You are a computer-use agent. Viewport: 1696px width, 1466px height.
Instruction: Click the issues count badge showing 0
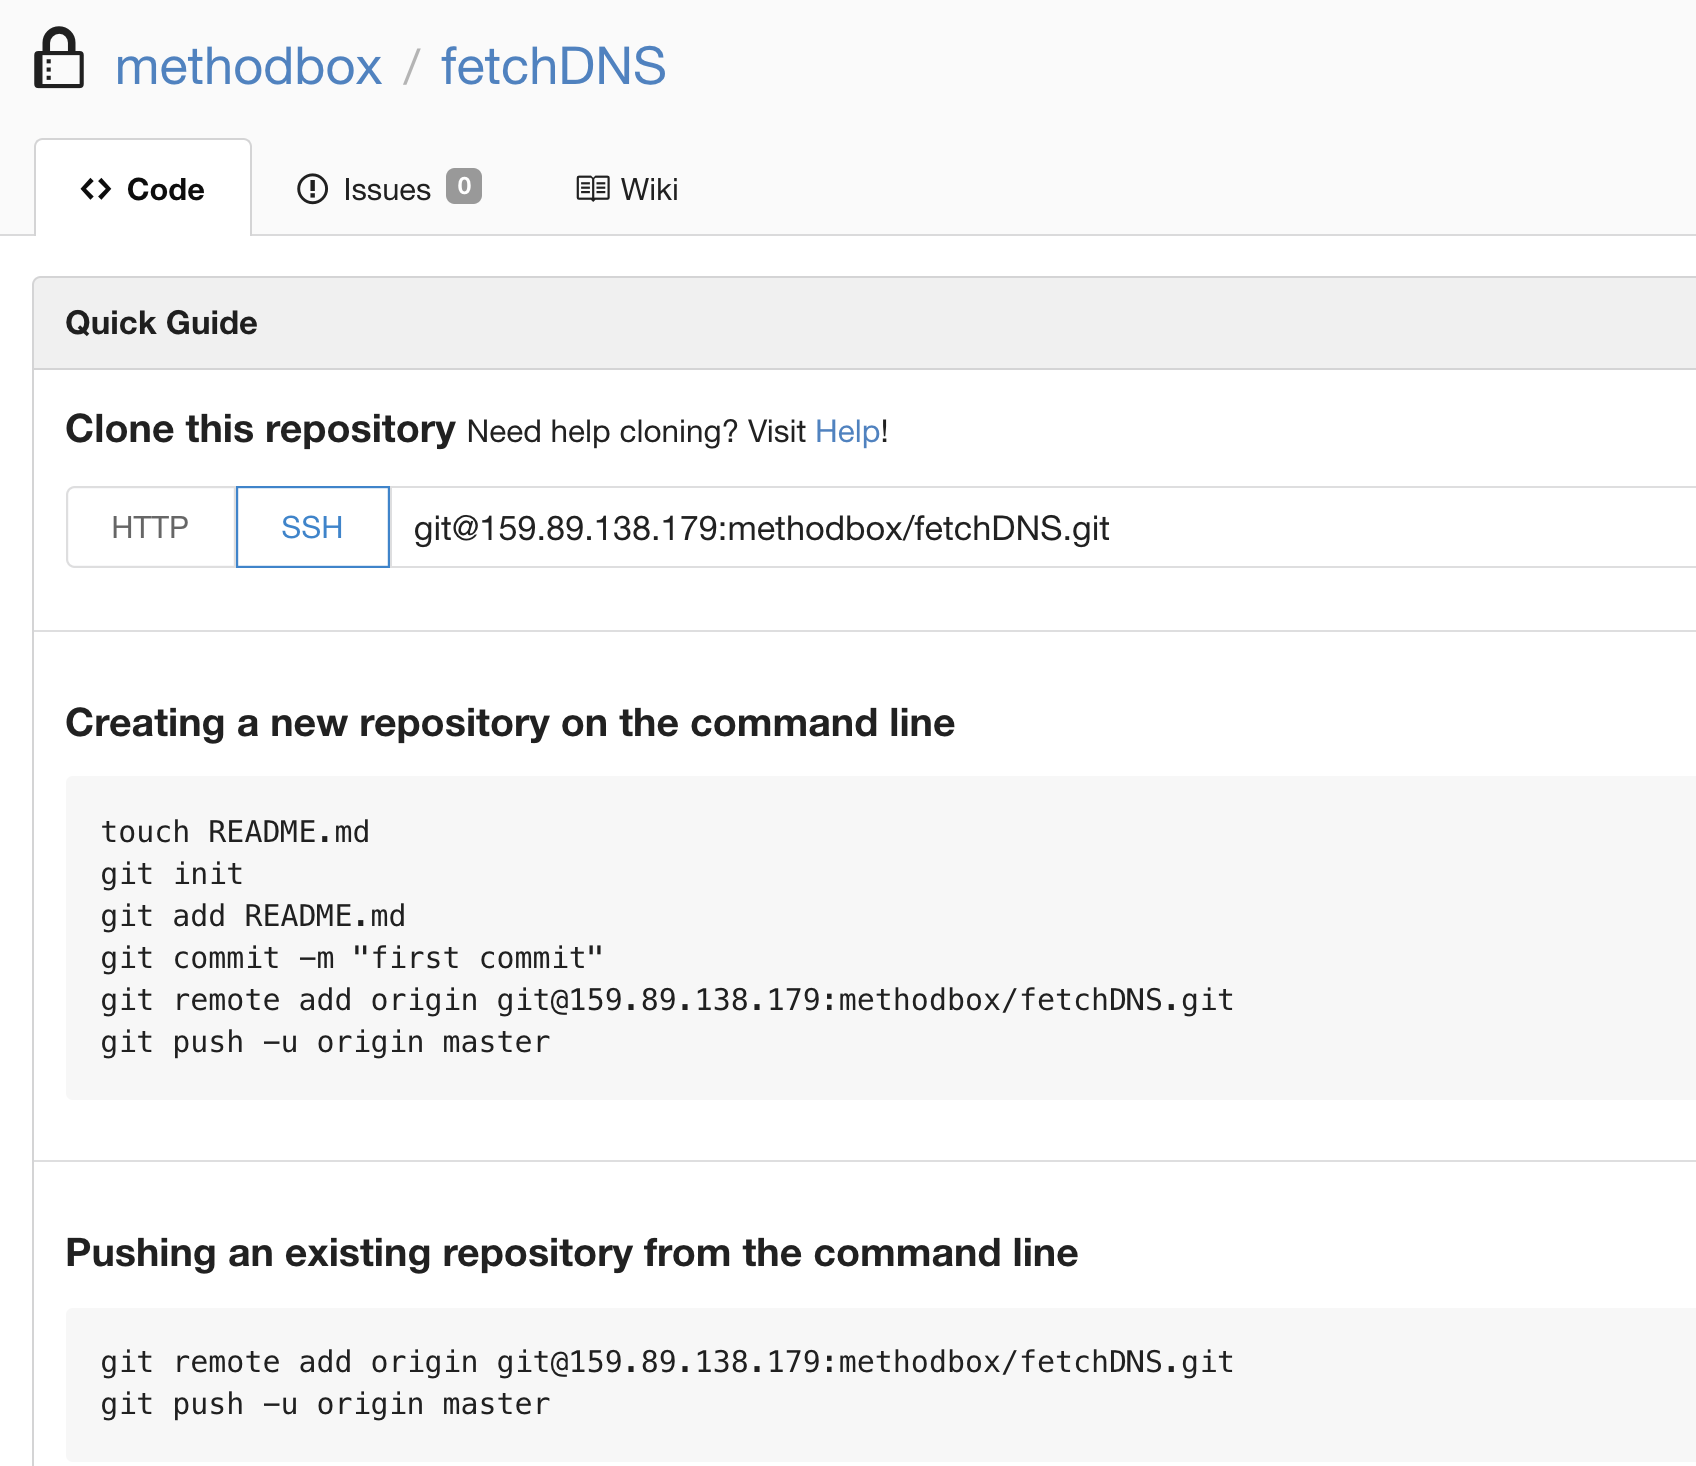coord(464,187)
